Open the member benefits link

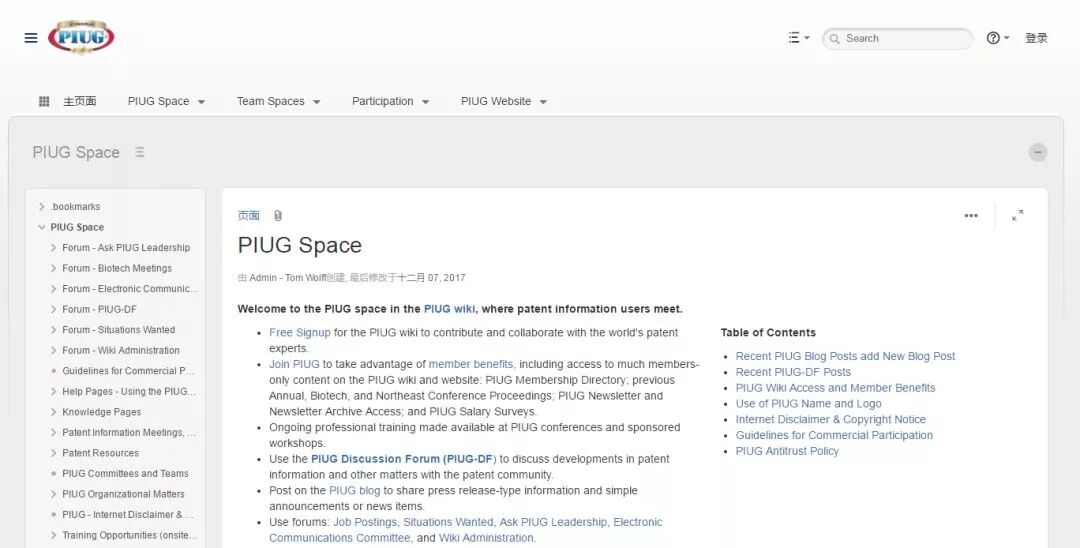click(471, 364)
